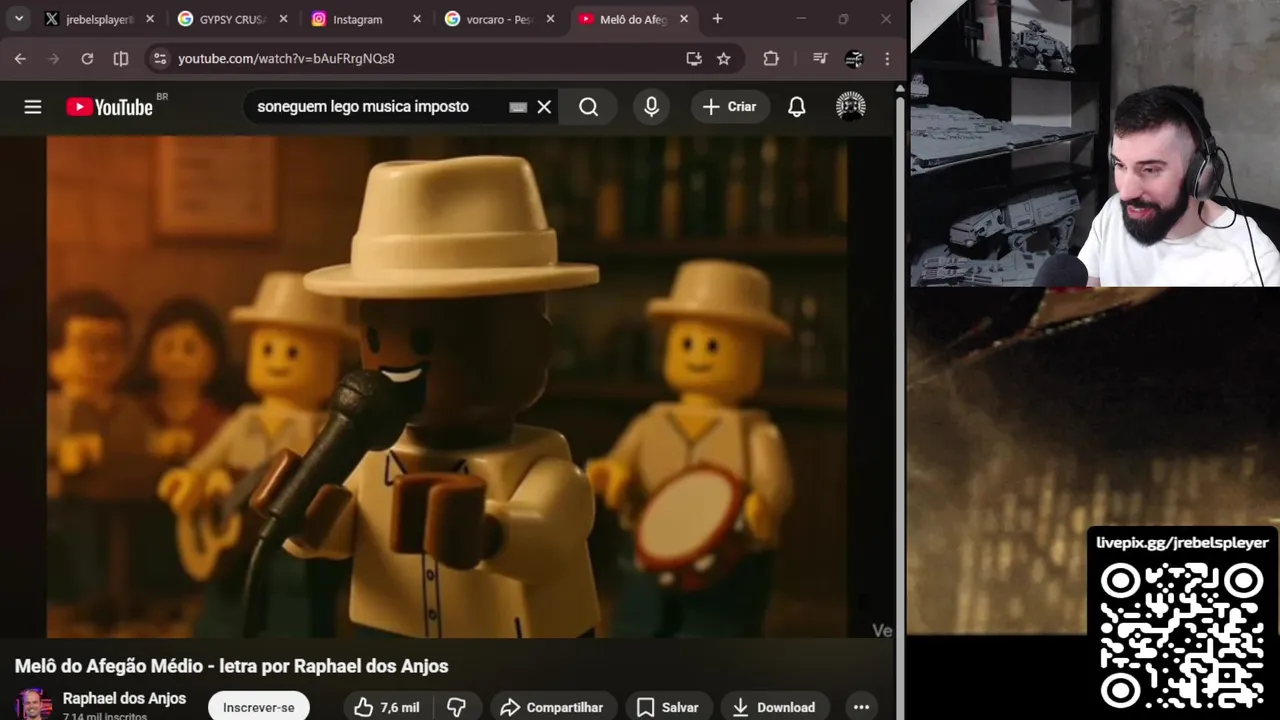The width and height of the screenshot is (1280, 720).
Task: Open Raphael dos Anjos channel avatar
Action: [x=33, y=705]
